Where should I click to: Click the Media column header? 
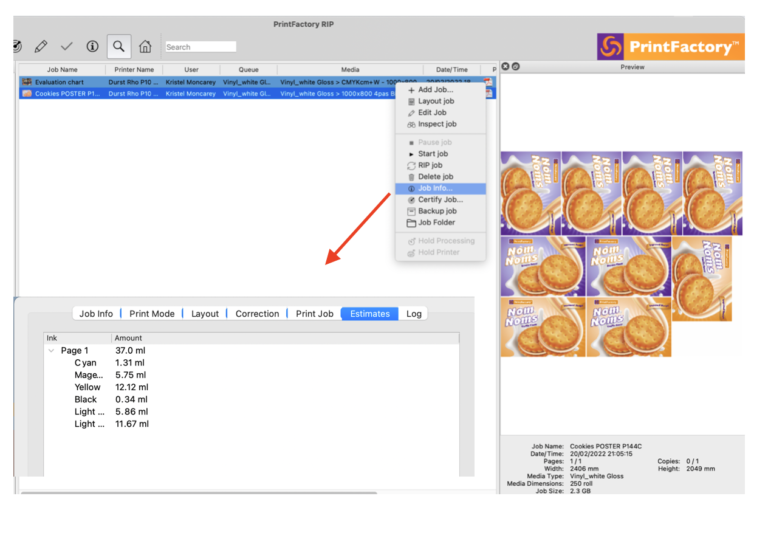coord(350,70)
